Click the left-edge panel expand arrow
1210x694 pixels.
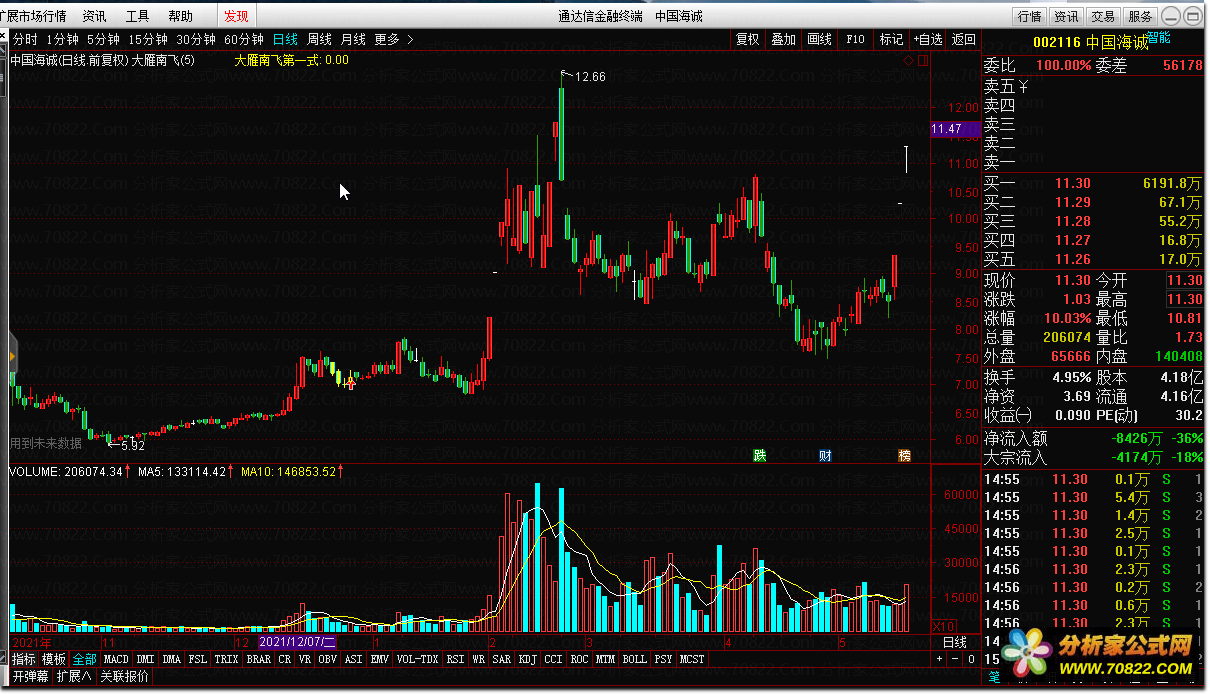(x=13, y=355)
